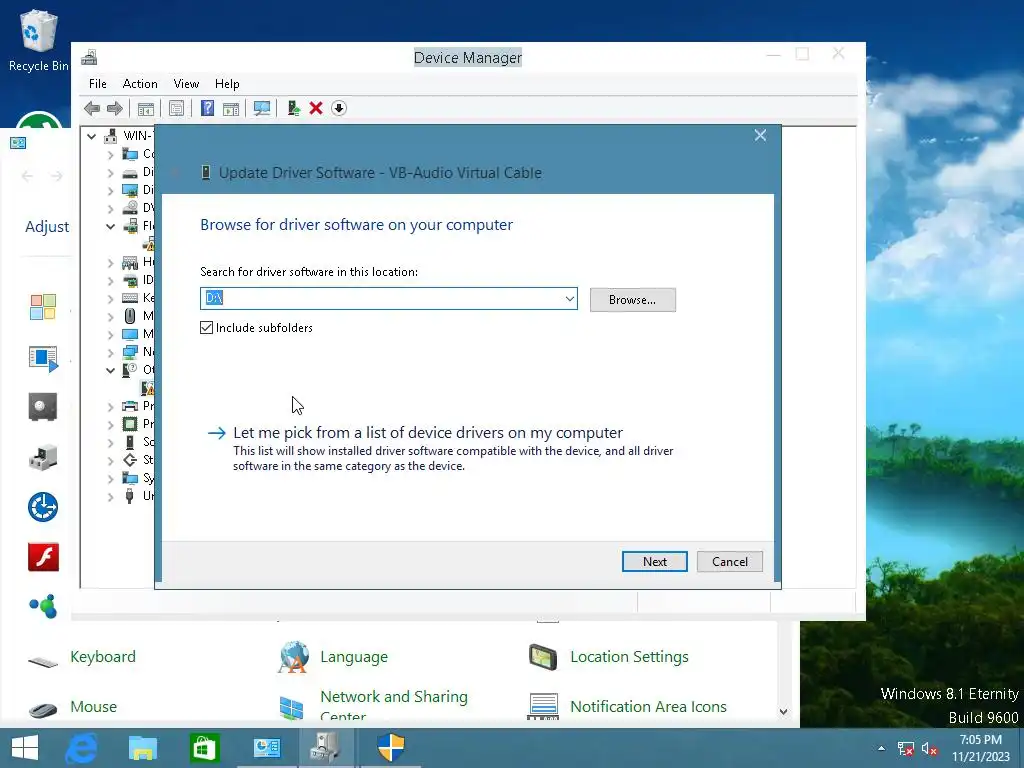This screenshot has height=768, width=1024.
Task: Open Network and Sharing Center link
Action: (394, 706)
